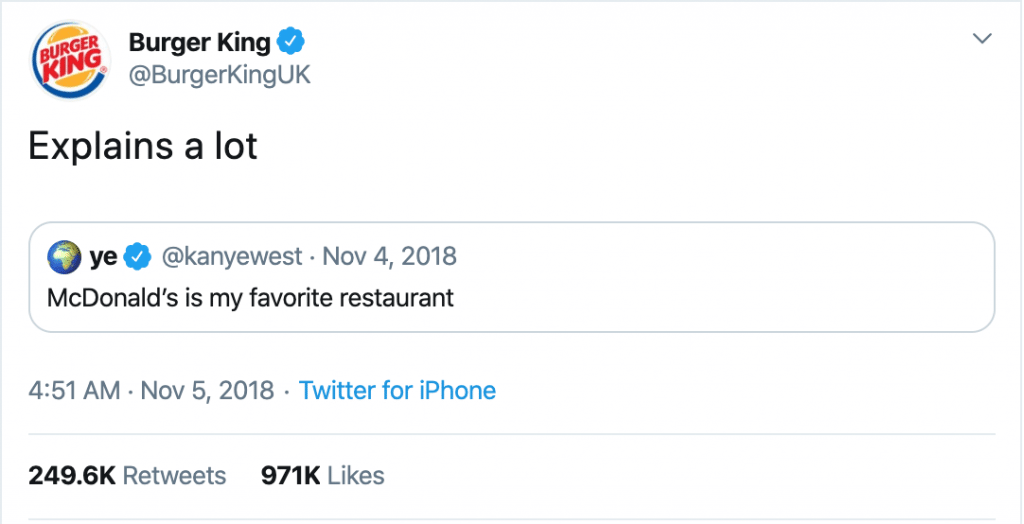
Task: Click the 249.6K retweet count number
Action: [x=71, y=475]
